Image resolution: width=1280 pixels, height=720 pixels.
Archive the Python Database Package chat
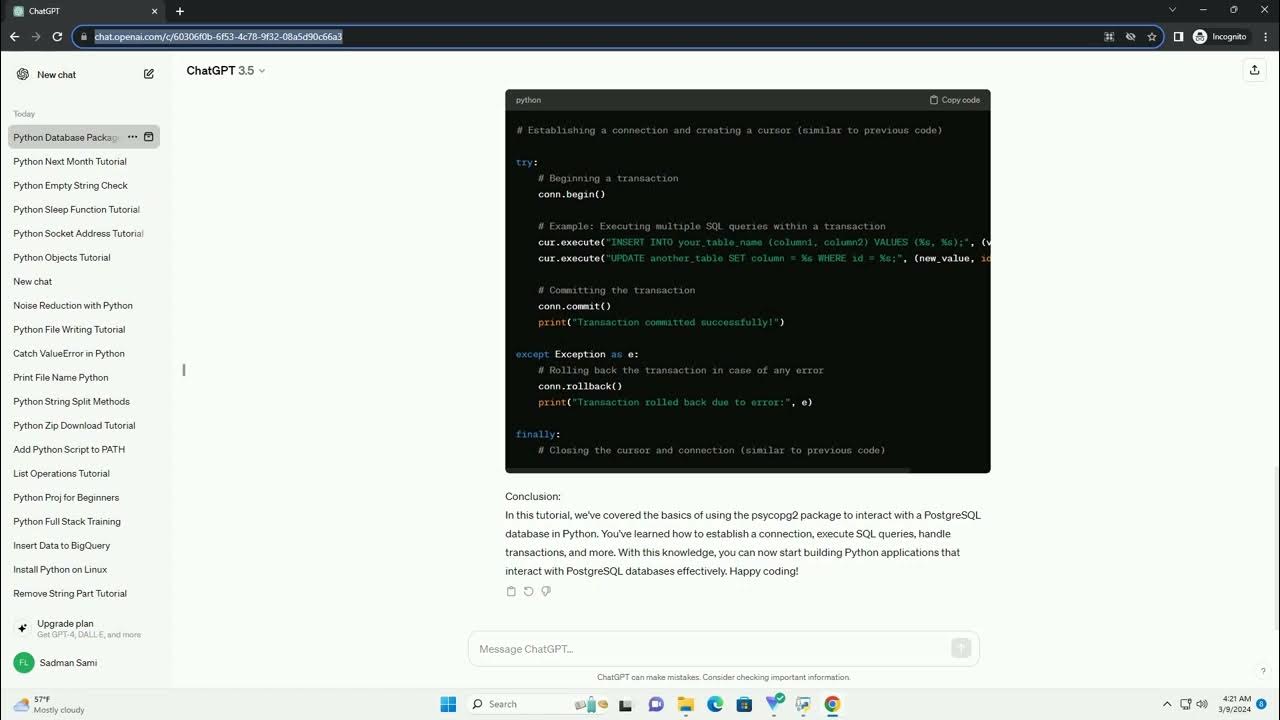149,137
